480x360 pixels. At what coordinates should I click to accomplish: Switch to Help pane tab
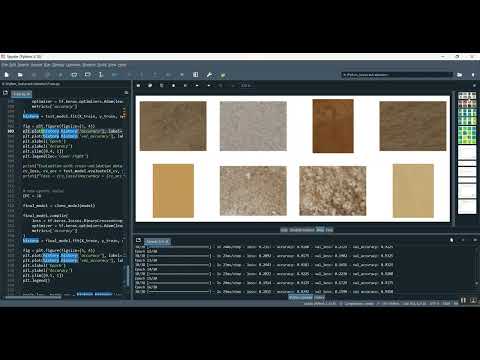(284, 230)
